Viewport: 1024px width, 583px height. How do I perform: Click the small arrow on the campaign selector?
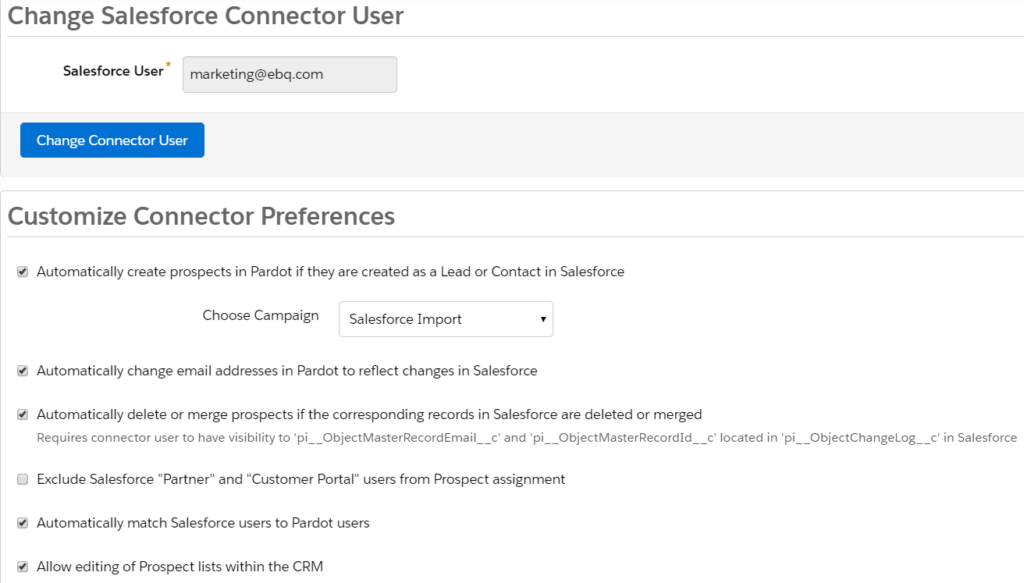[543, 319]
